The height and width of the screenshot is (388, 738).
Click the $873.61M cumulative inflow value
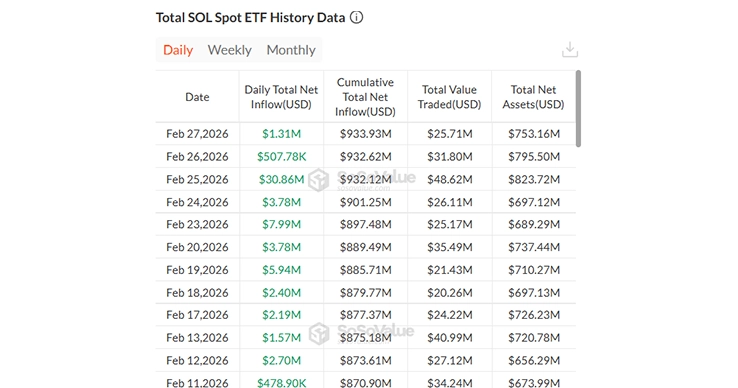click(x=366, y=360)
